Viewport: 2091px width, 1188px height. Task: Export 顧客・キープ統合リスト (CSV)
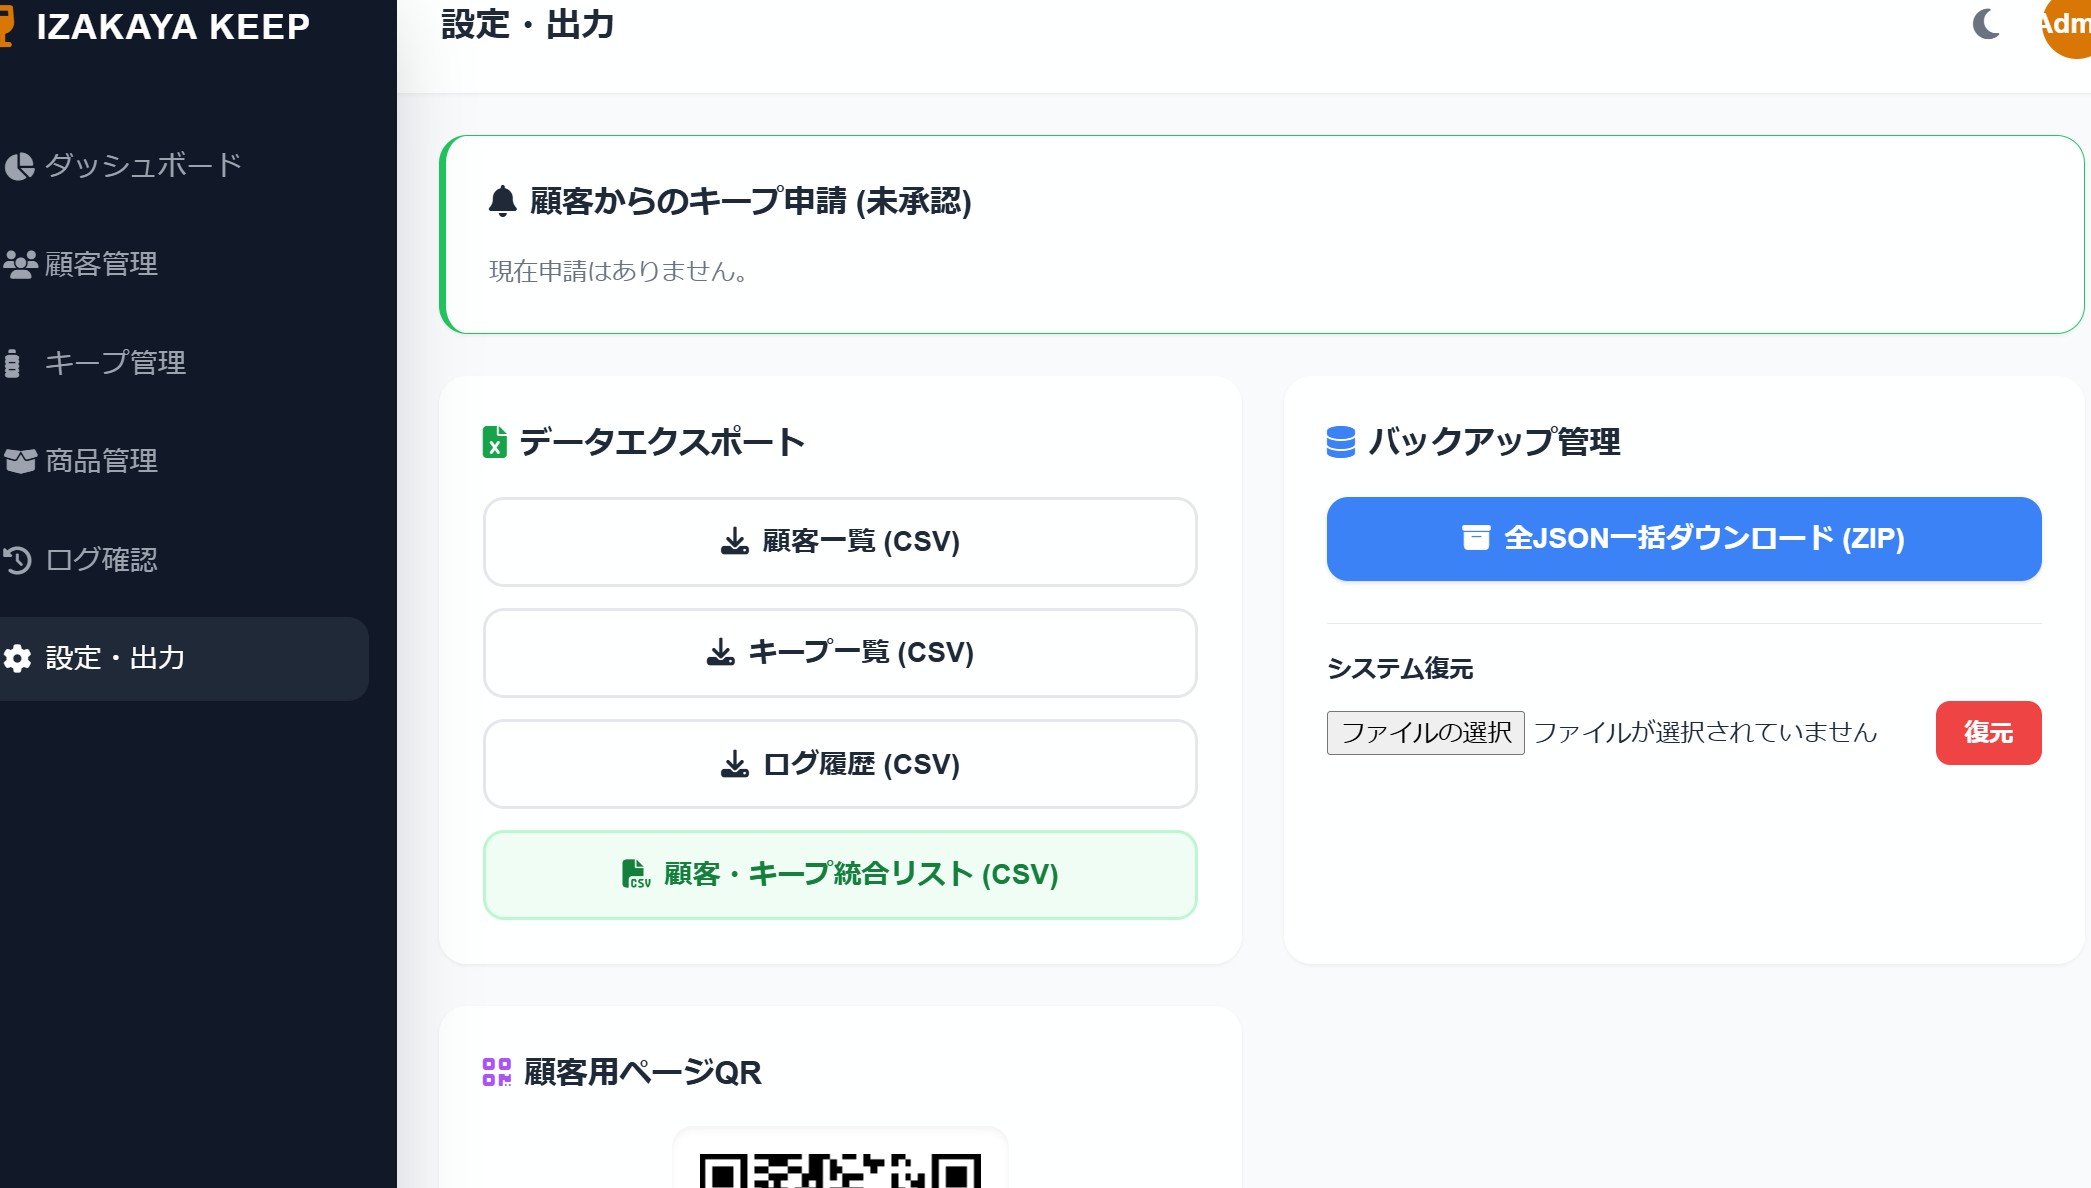click(x=840, y=875)
